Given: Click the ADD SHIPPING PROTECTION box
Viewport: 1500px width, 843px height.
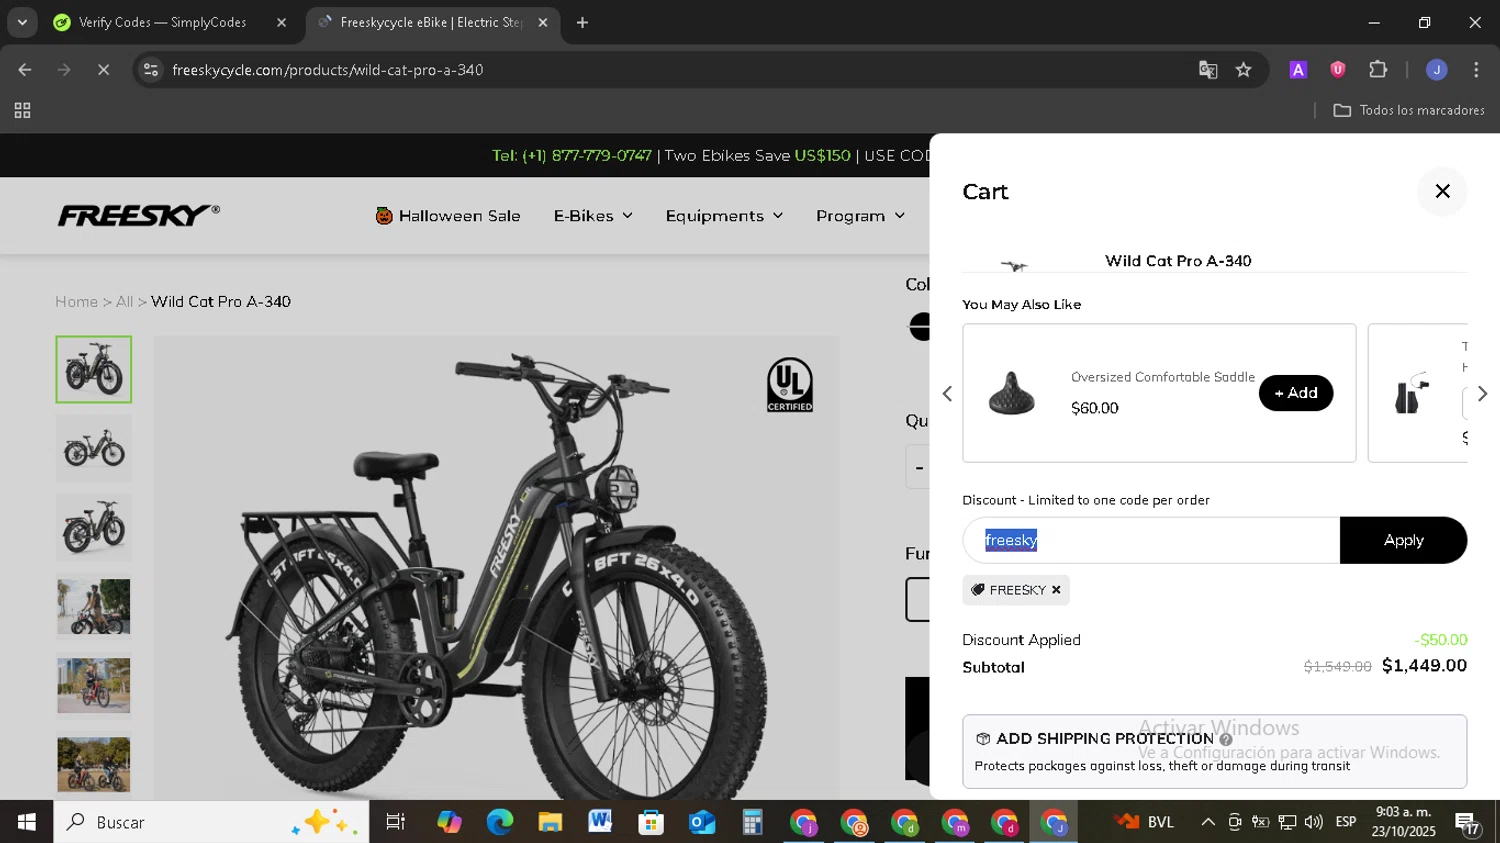Looking at the screenshot, I should 1214,751.
